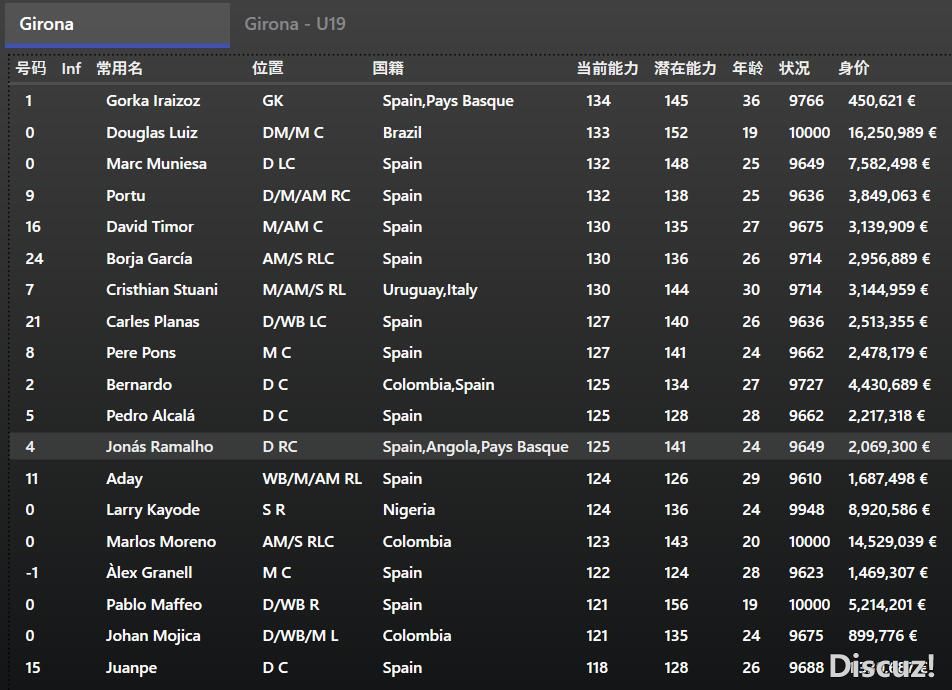Select player Pablo Maffeo
Viewport: 952px width, 690px height.
pyautogui.click(x=154, y=605)
